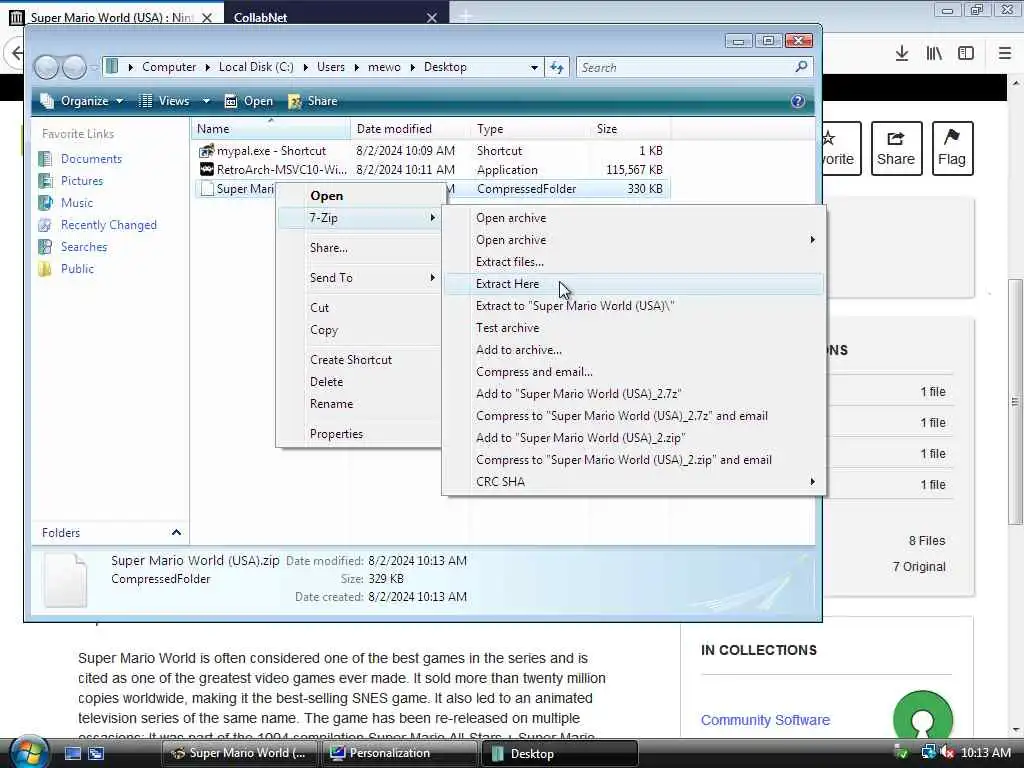Viewport: 1024px width, 768px height.
Task: Open Documents in Favorite Links
Action: [x=91, y=159]
